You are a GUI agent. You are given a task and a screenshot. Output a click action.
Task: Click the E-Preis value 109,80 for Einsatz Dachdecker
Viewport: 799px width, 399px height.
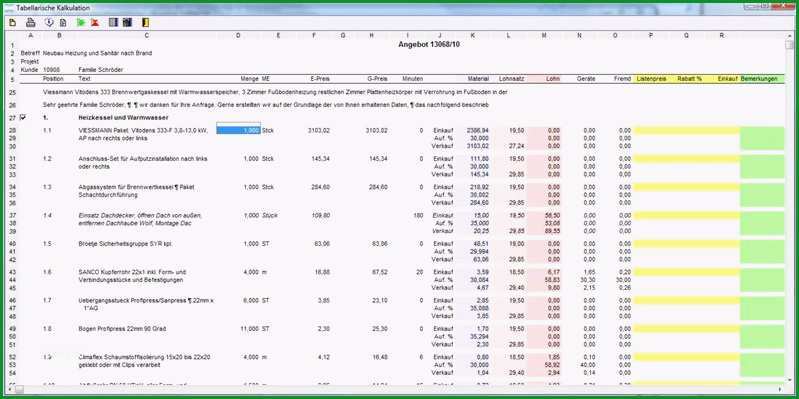click(x=321, y=216)
